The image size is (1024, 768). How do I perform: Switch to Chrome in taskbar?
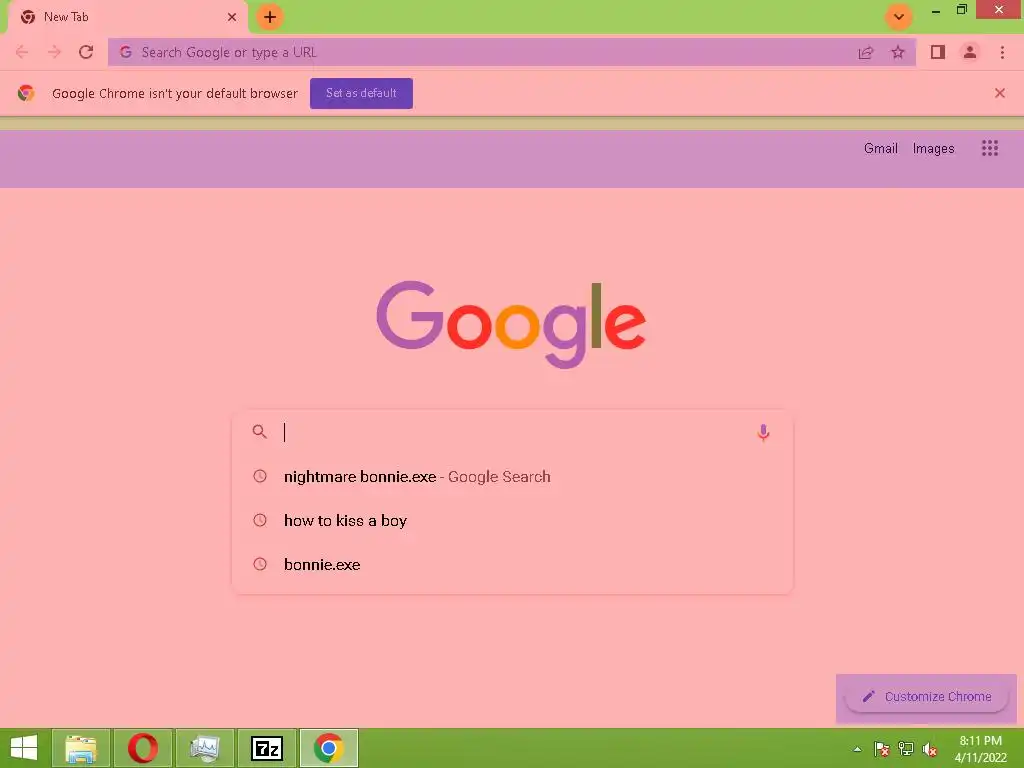pos(328,748)
